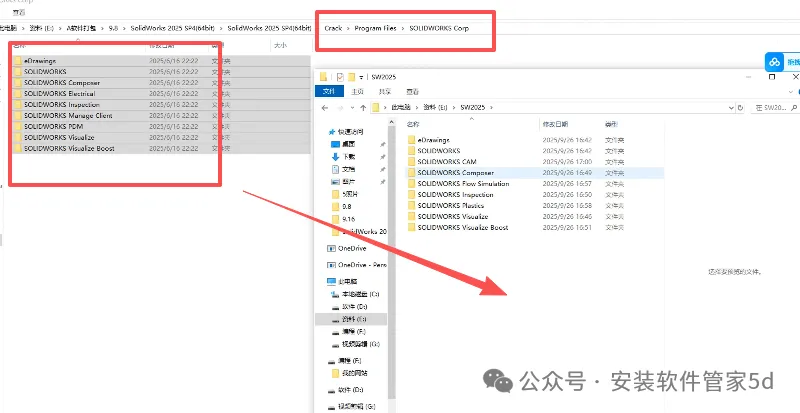
Task: Click 9.8 in the back window breadcrumb
Action: click(x=113, y=29)
